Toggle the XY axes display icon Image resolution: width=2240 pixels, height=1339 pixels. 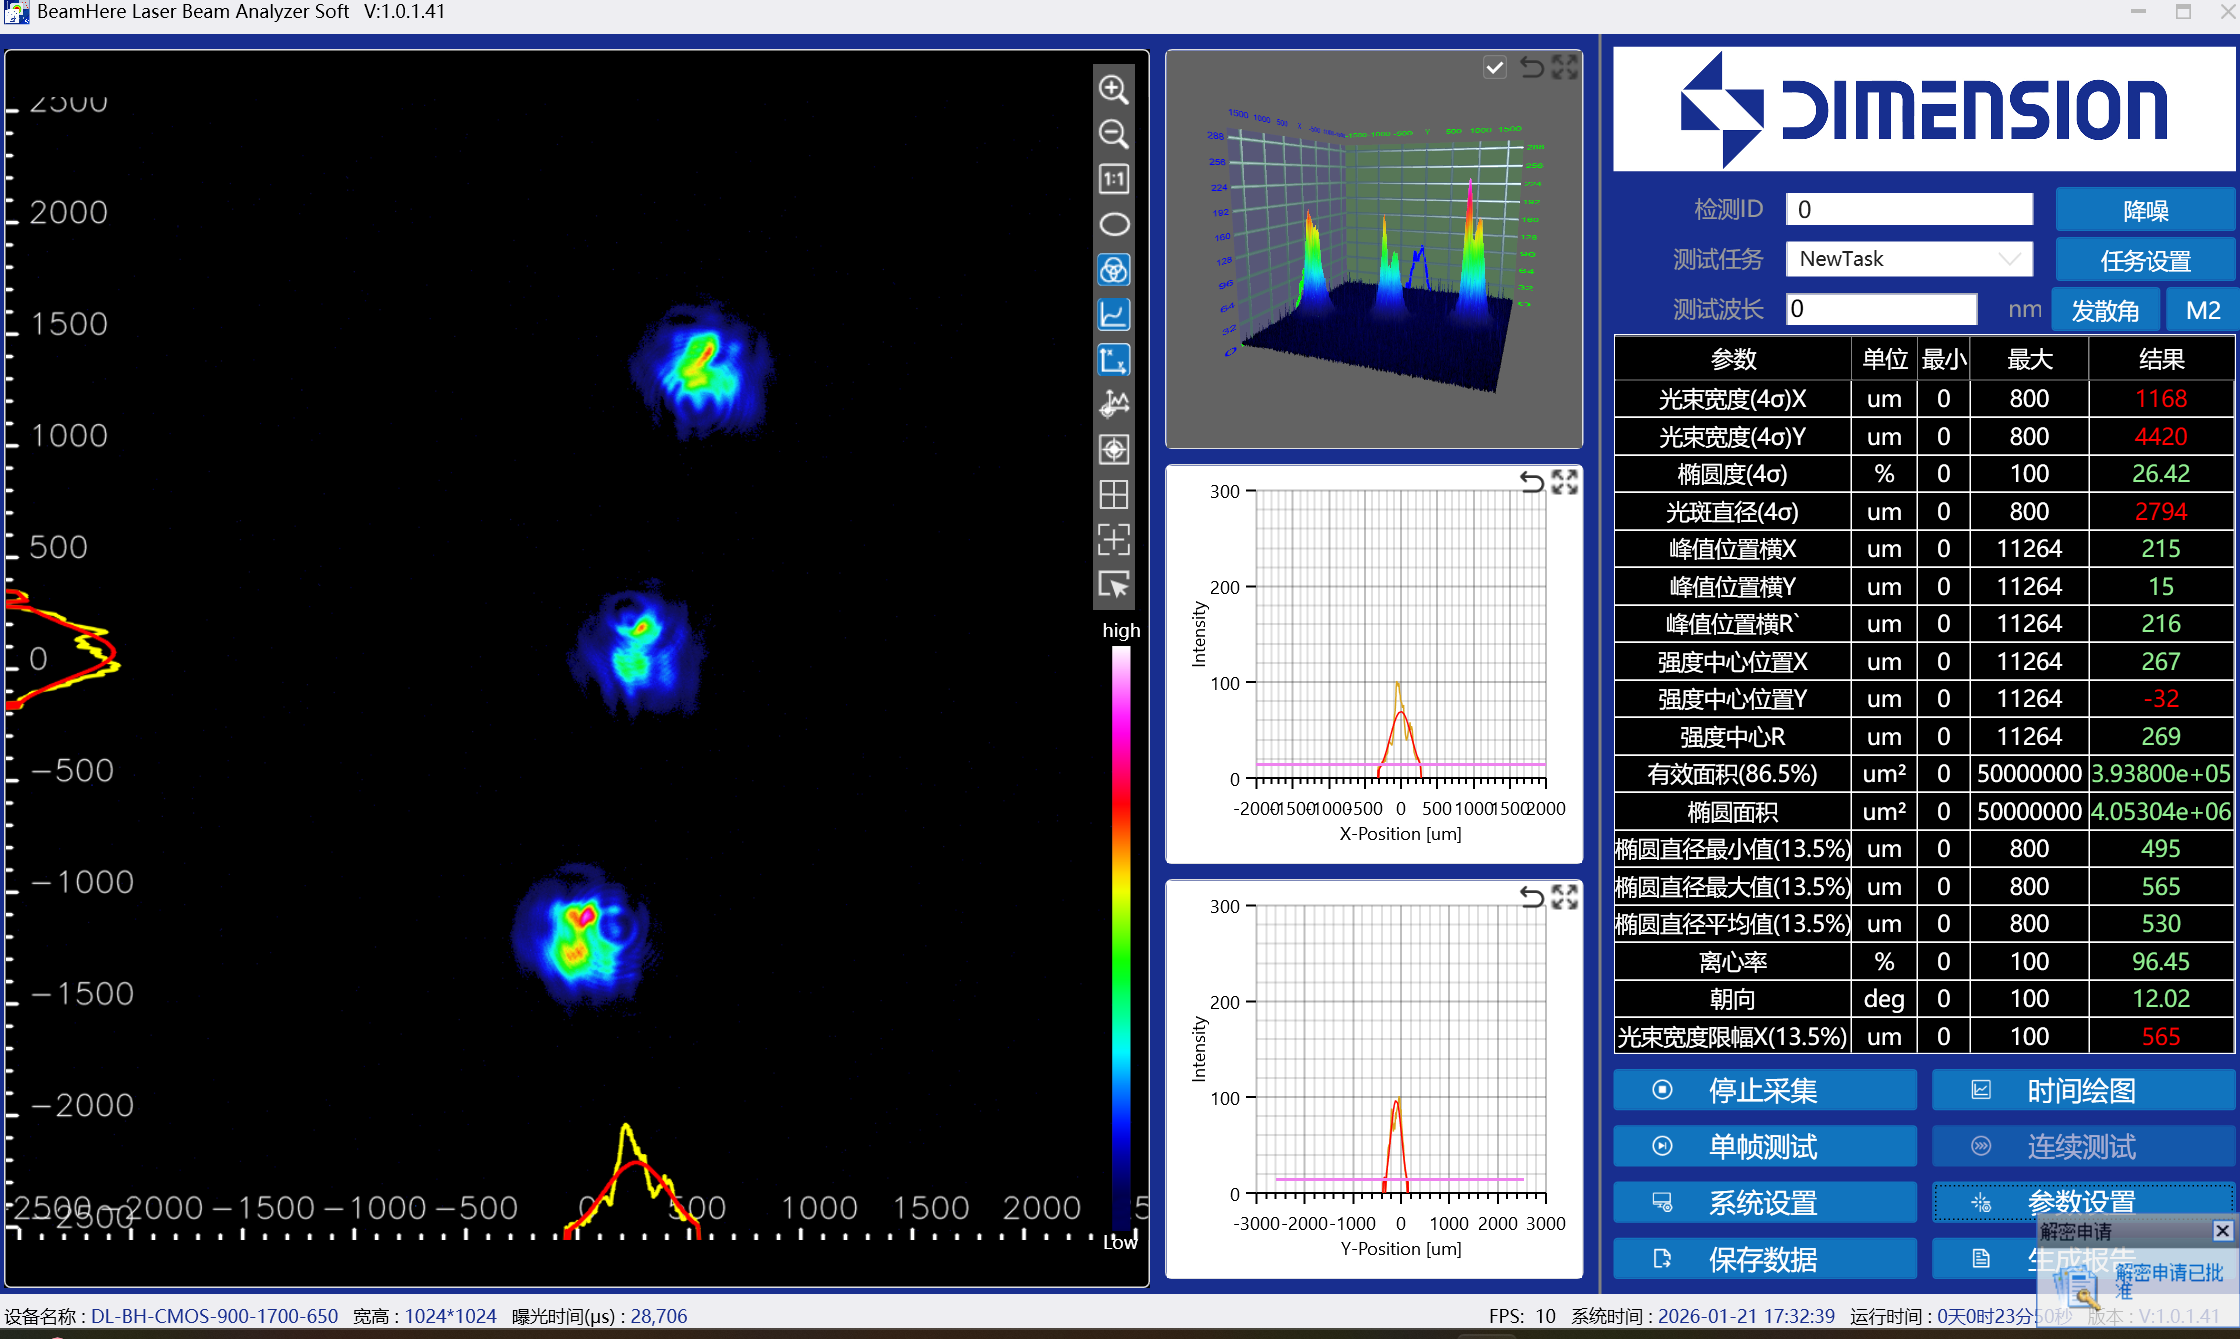pyautogui.click(x=1113, y=359)
